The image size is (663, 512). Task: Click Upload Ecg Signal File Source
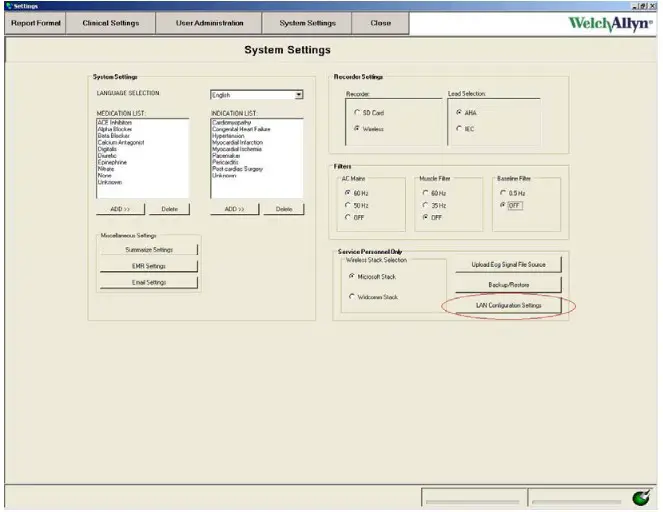(508, 265)
